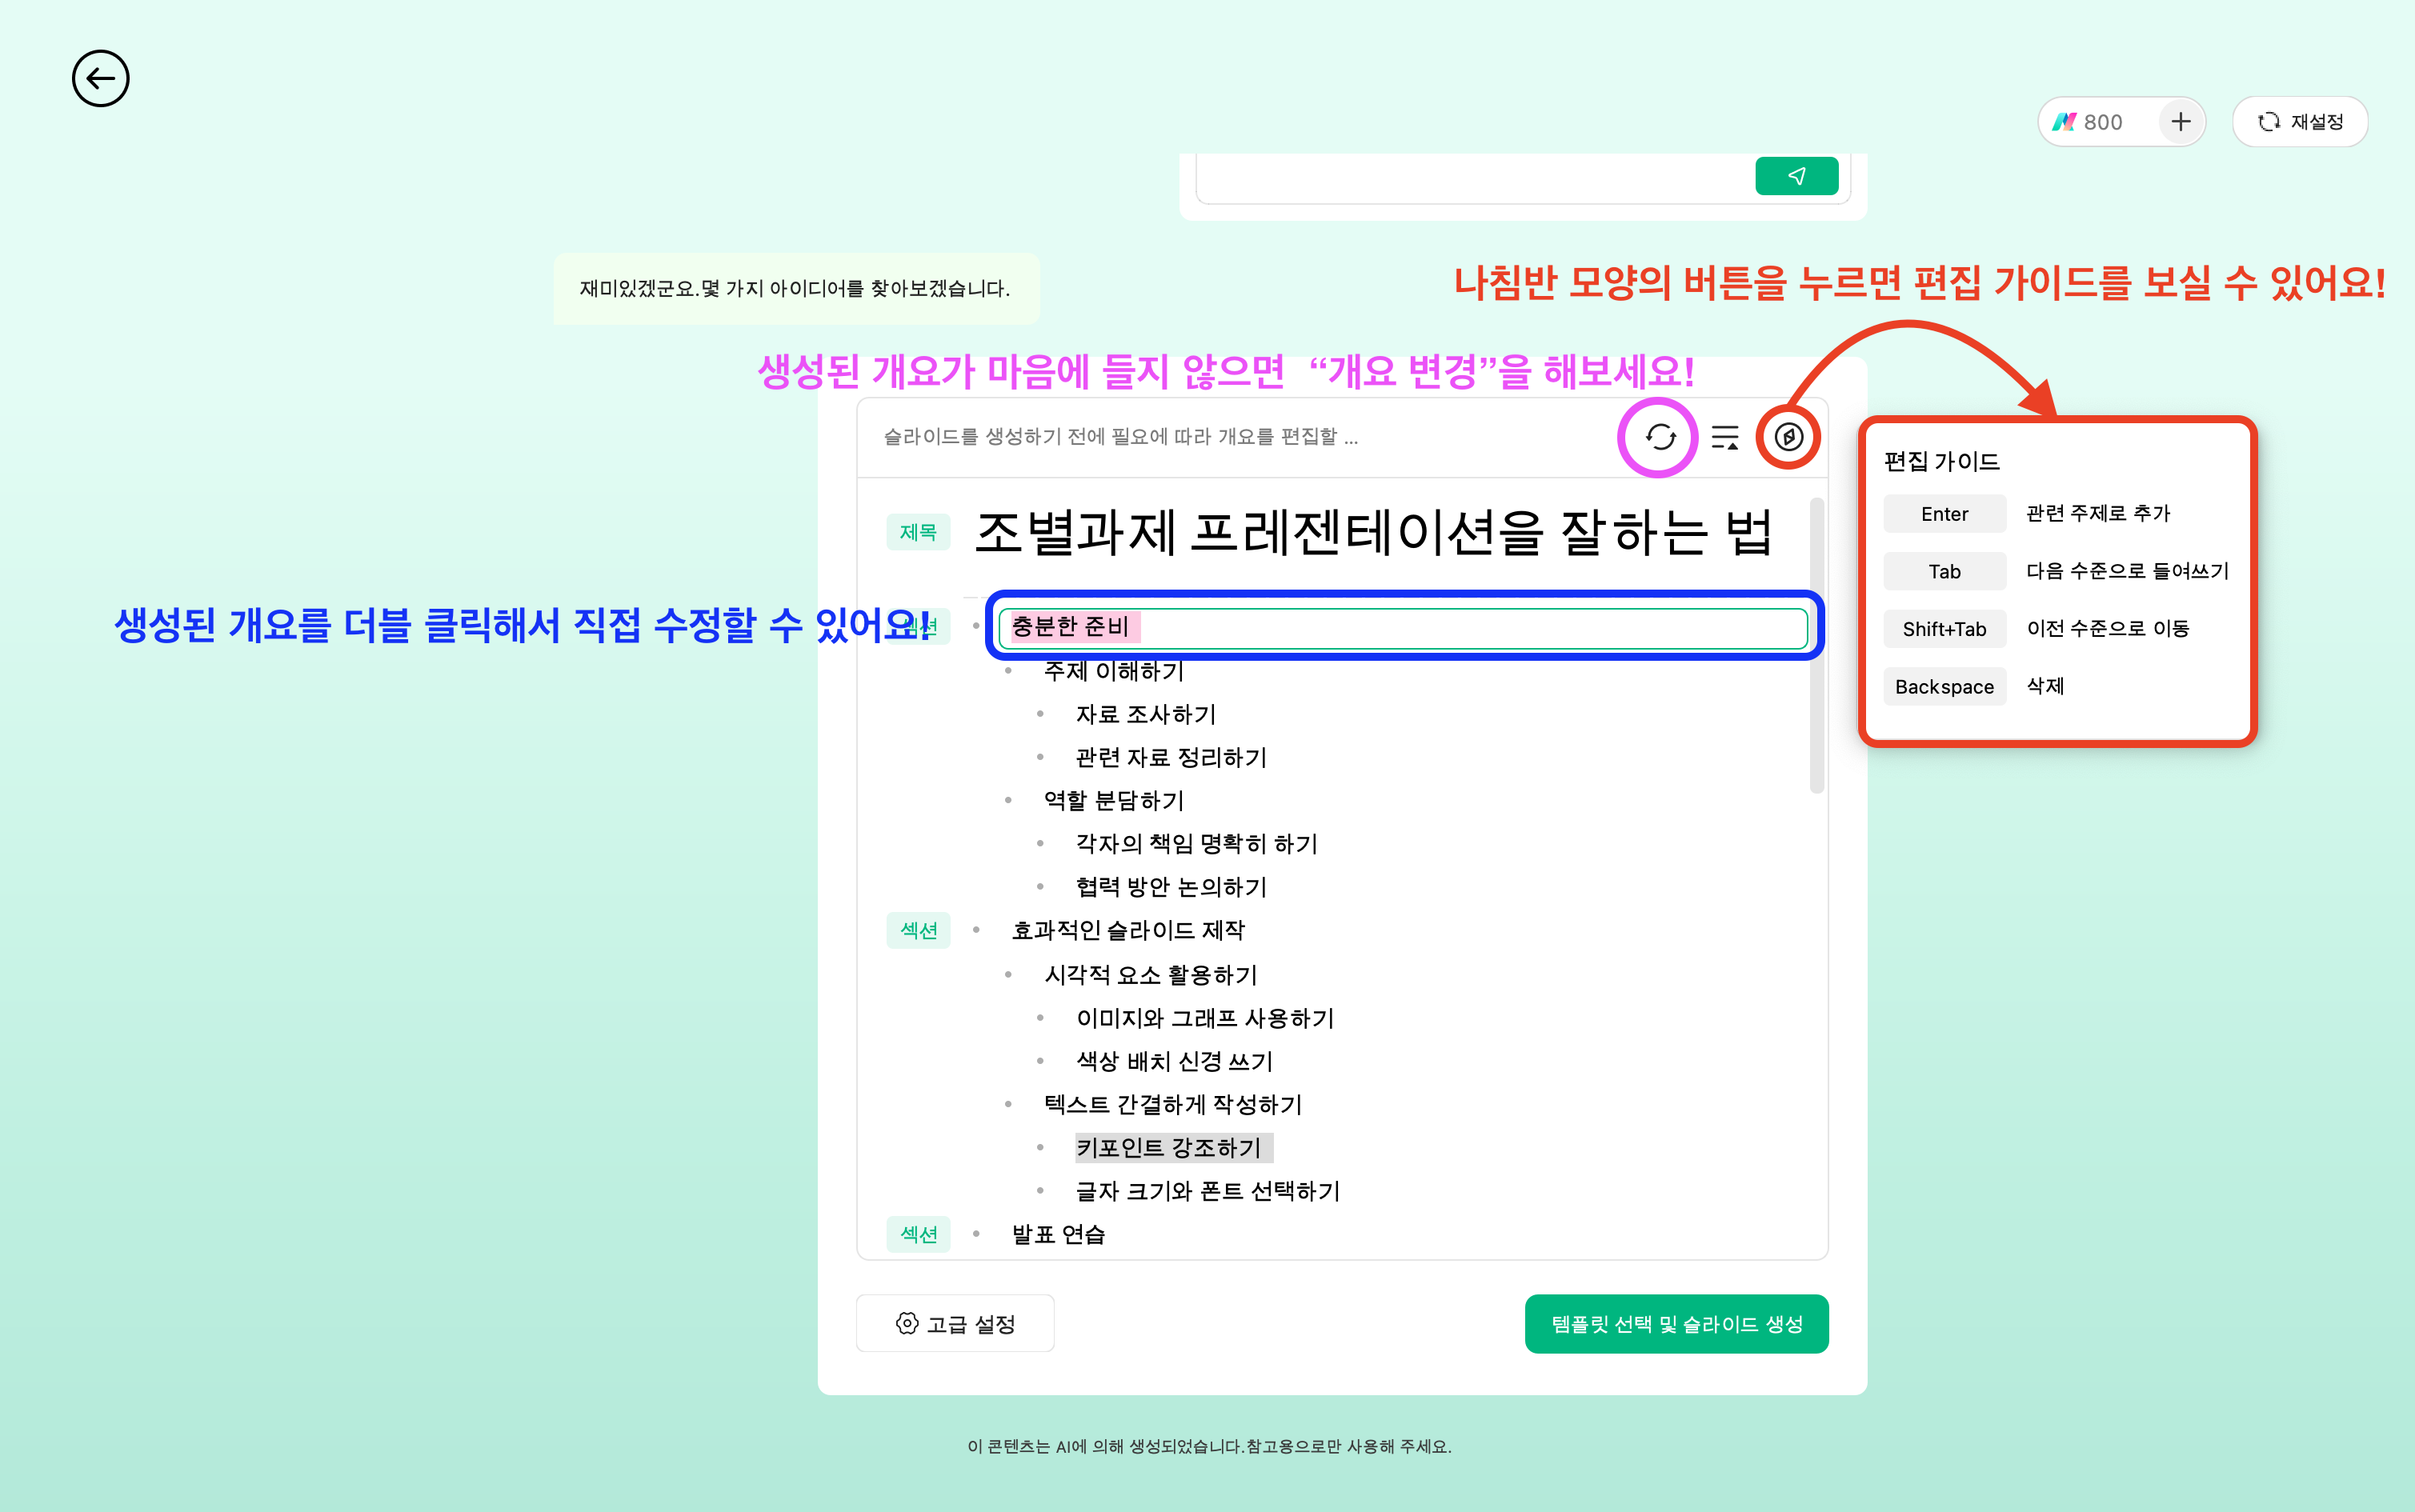2415x1512 pixels.
Task: Click the 재설정 reset button
Action: pos(2300,122)
